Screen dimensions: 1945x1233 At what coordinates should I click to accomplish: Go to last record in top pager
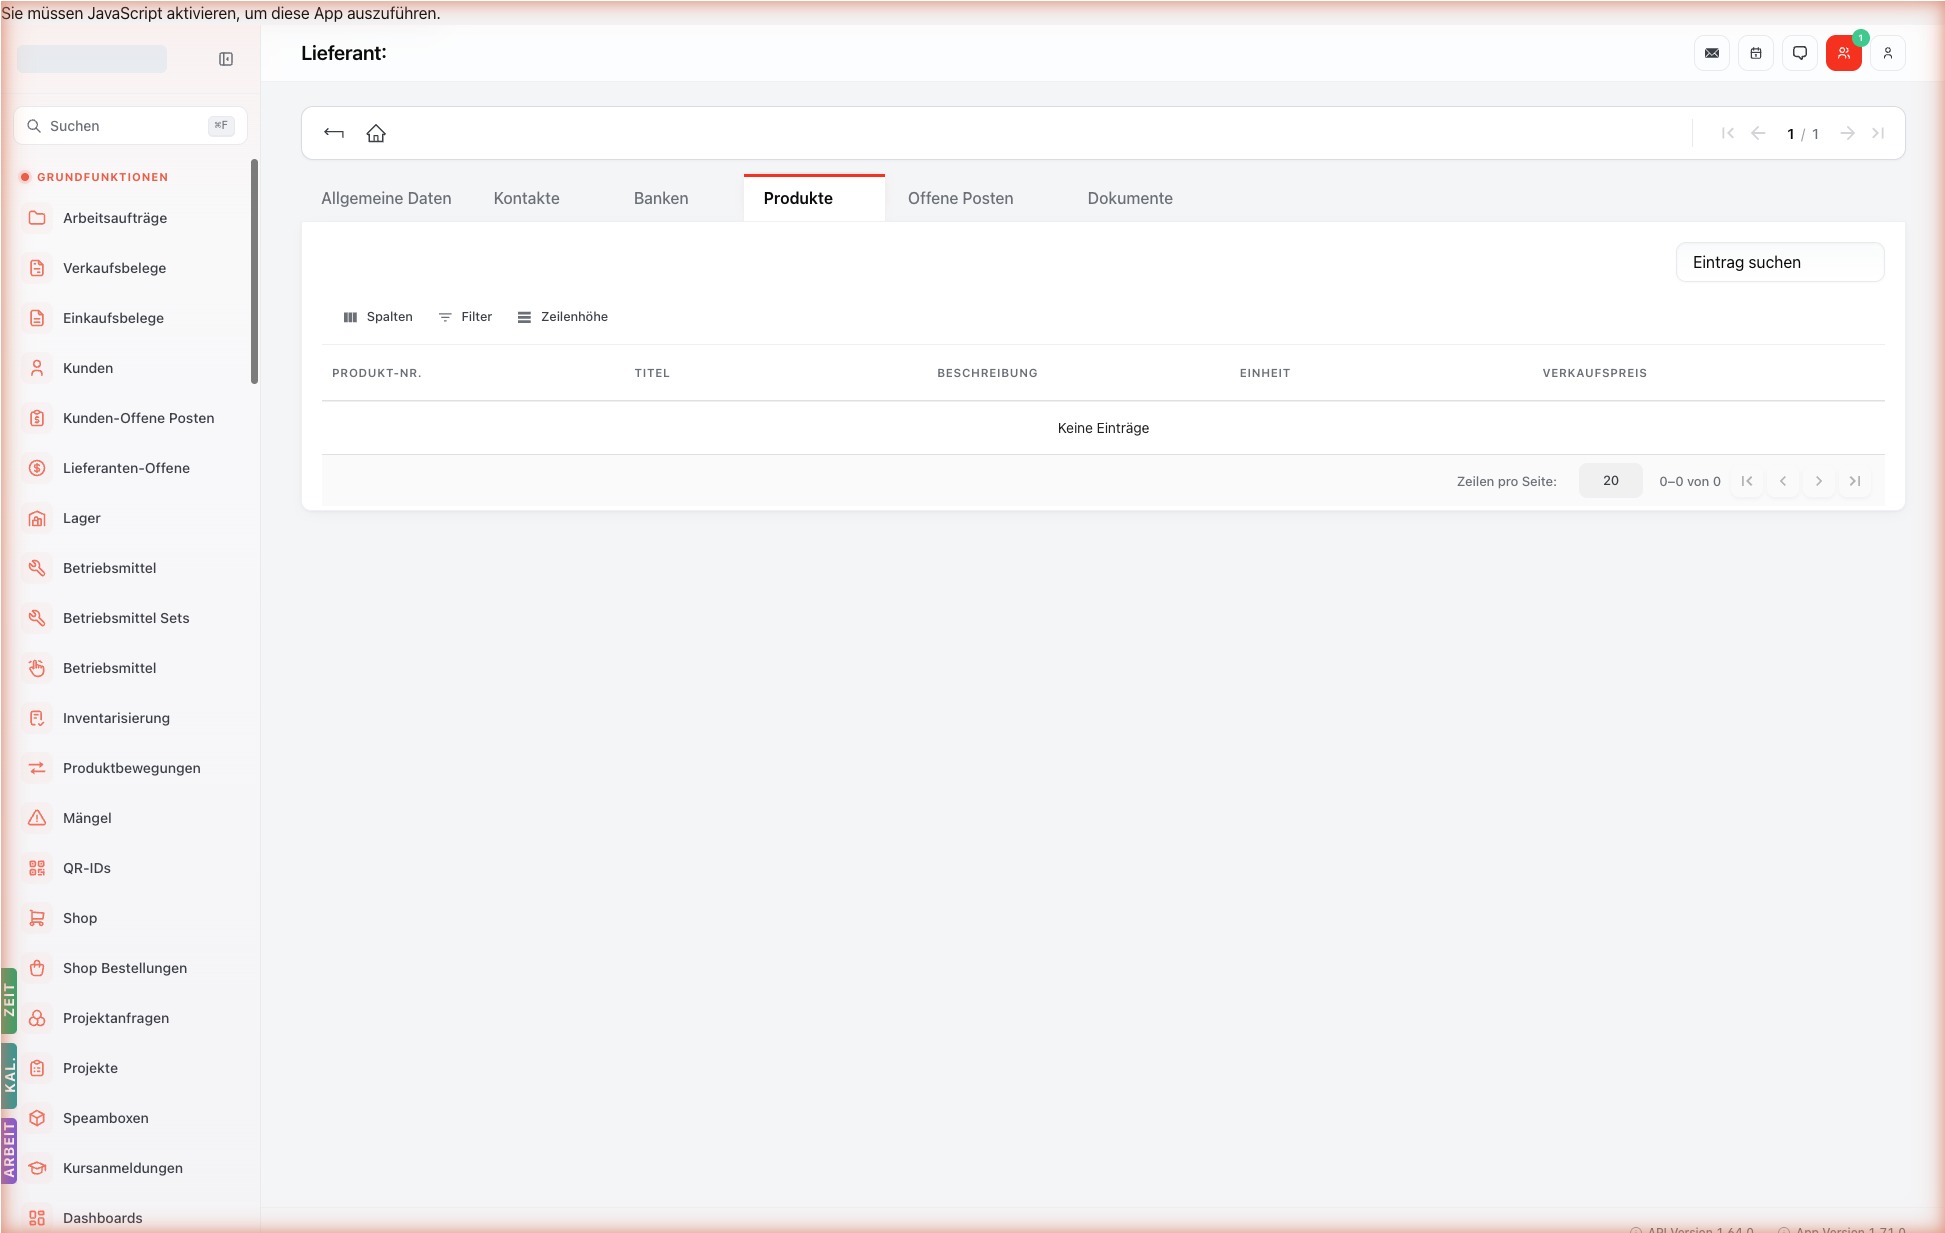pyautogui.click(x=1878, y=133)
